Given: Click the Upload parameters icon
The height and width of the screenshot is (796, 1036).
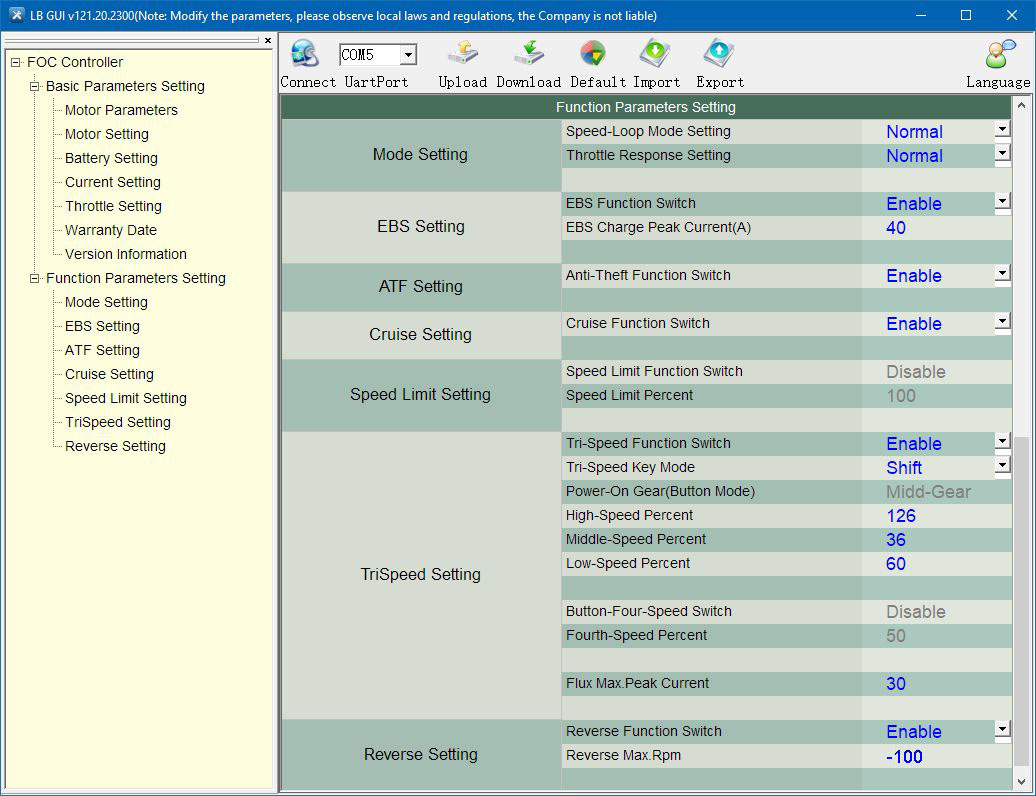Looking at the screenshot, I should pos(462,54).
